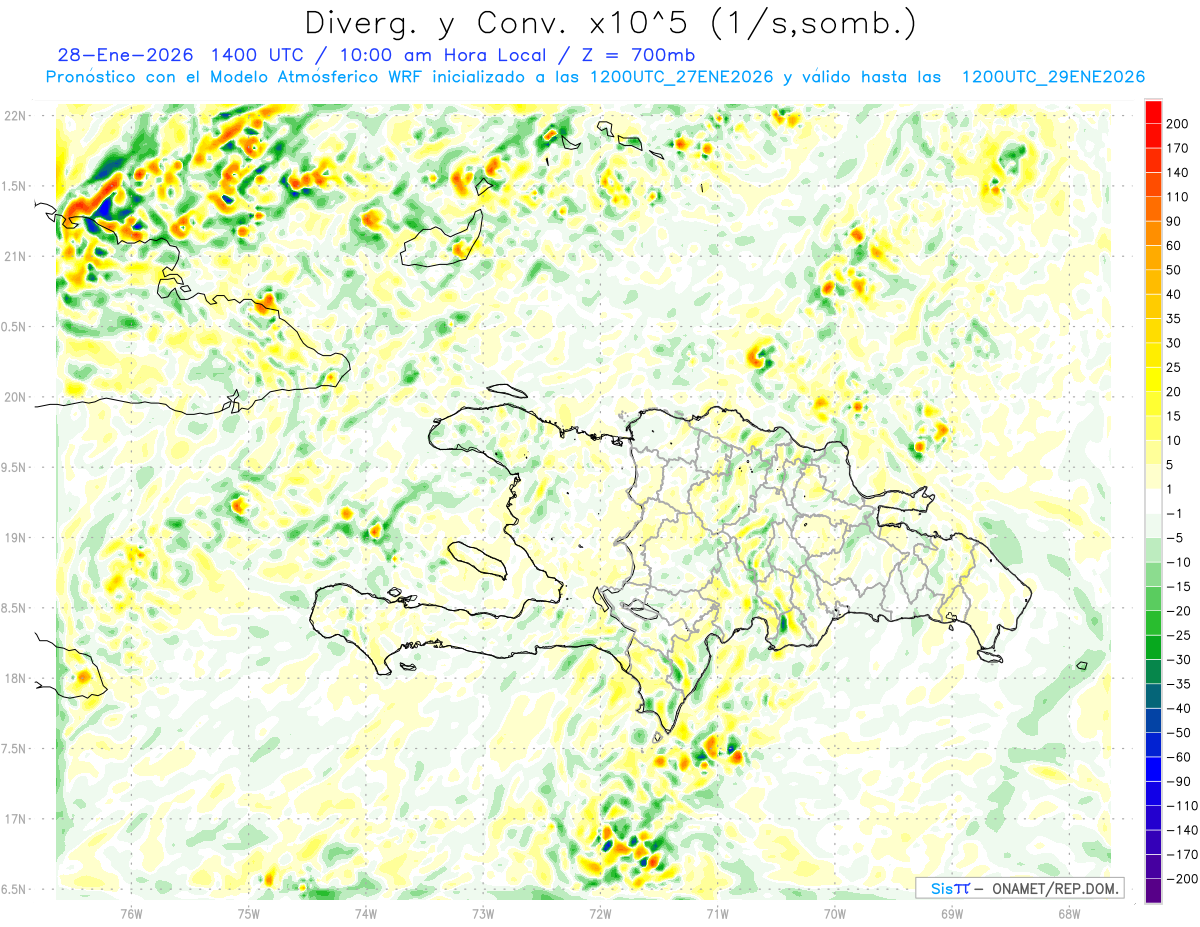The image size is (1200, 927).
Task: Click the positive "90" color scale value
Action: click(x=1175, y=221)
